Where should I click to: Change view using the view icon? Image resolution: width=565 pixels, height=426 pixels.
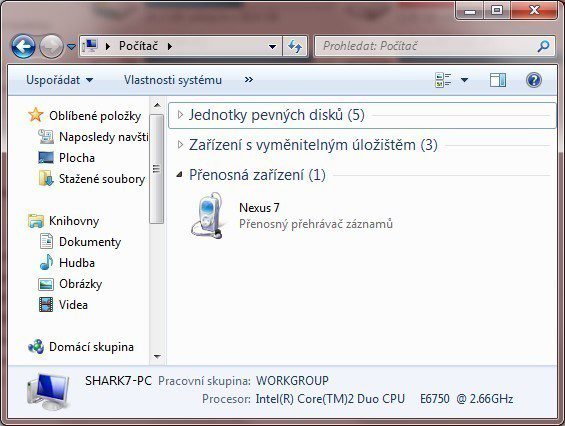(x=443, y=80)
